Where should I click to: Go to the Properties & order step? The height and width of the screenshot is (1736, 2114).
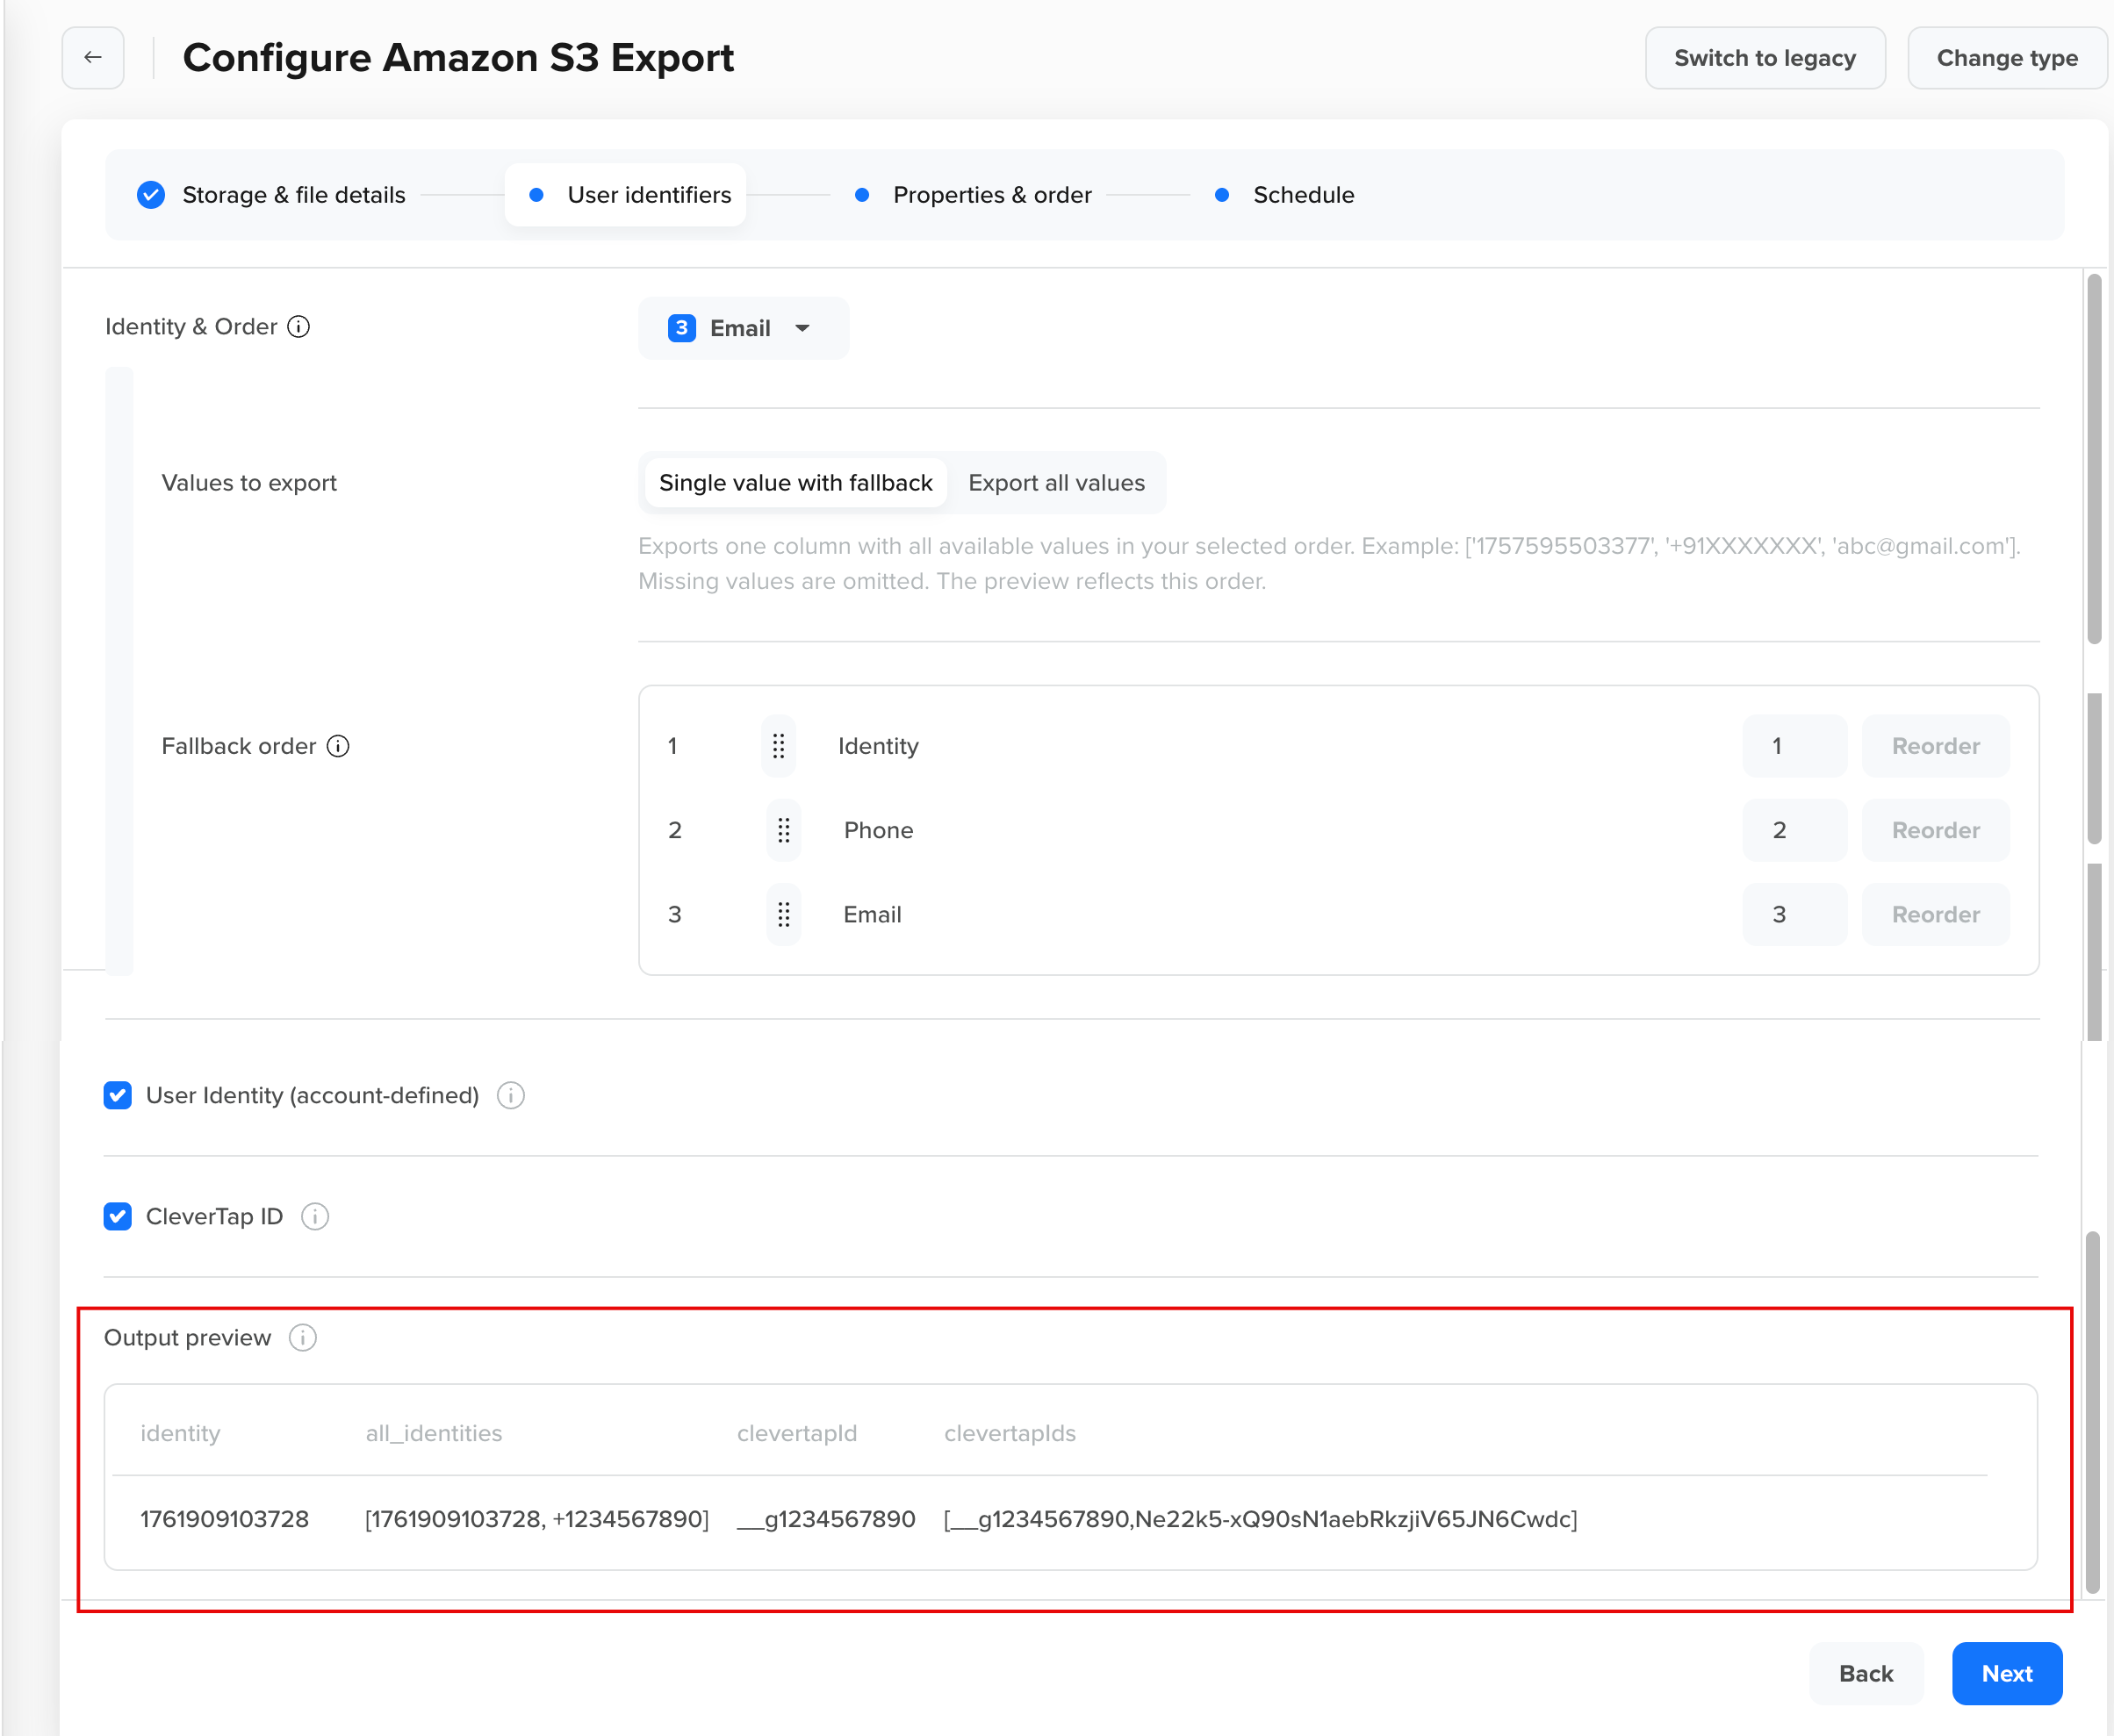pyautogui.click(x=991, y=195)
